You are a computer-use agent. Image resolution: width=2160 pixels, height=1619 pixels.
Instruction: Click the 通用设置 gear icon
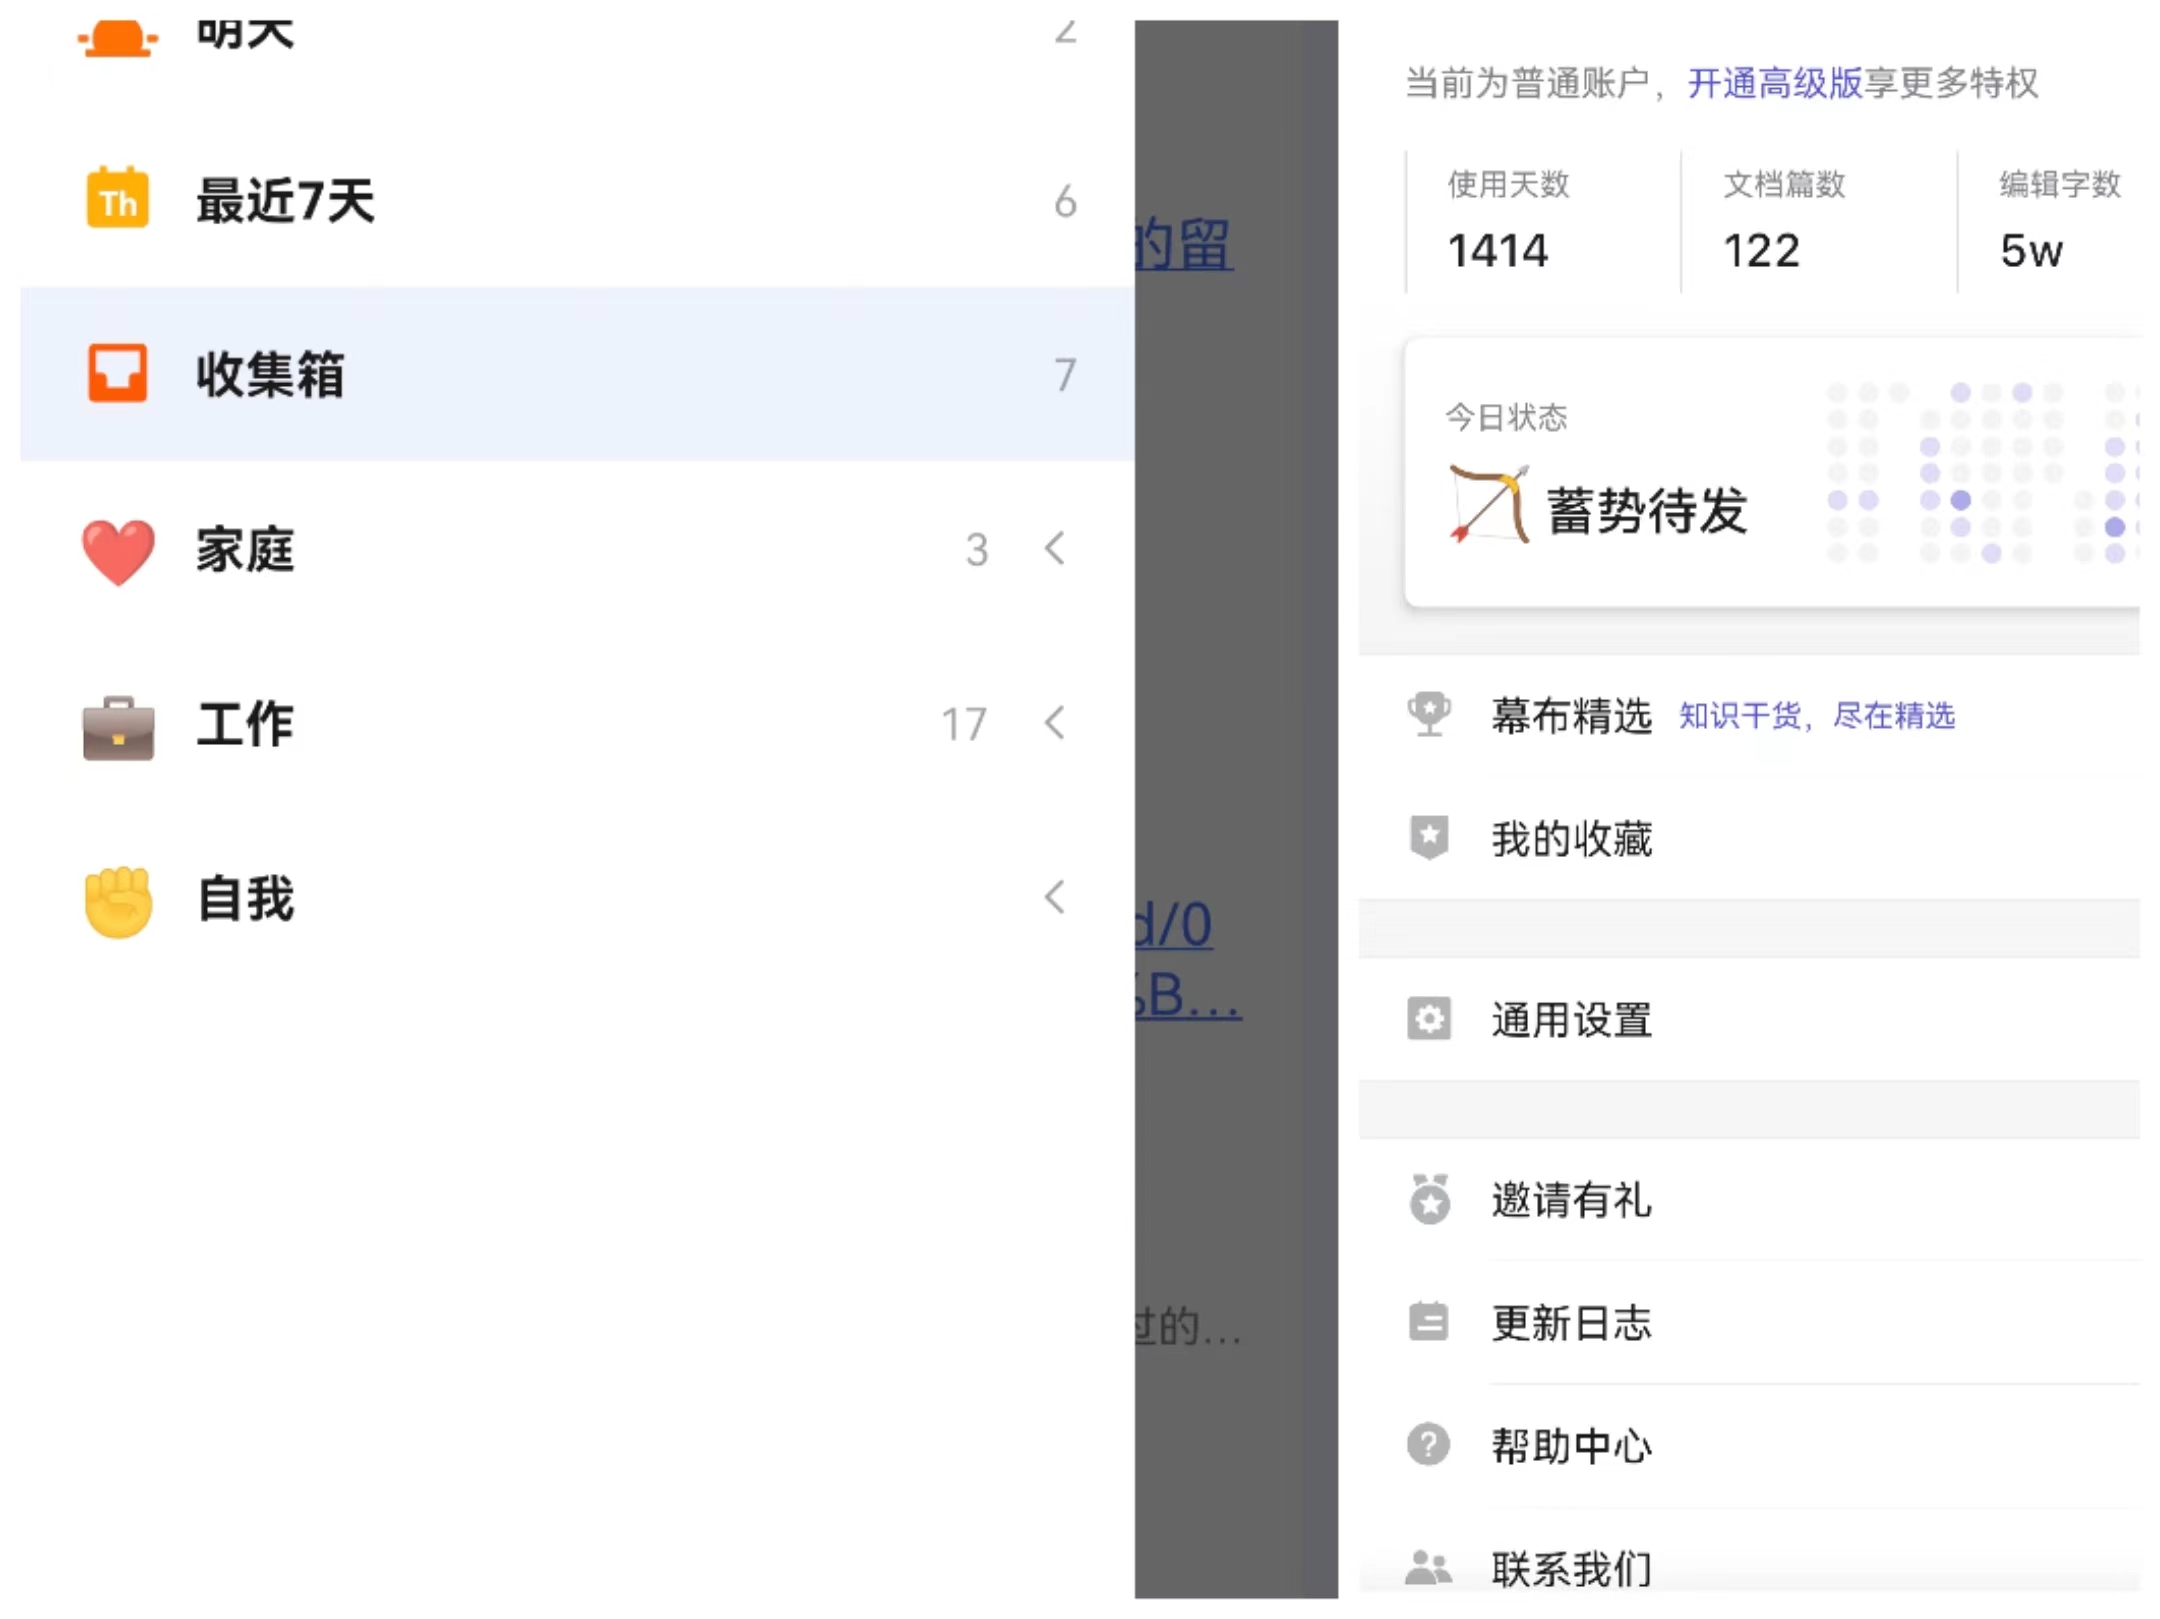tap(1430, 1020)
